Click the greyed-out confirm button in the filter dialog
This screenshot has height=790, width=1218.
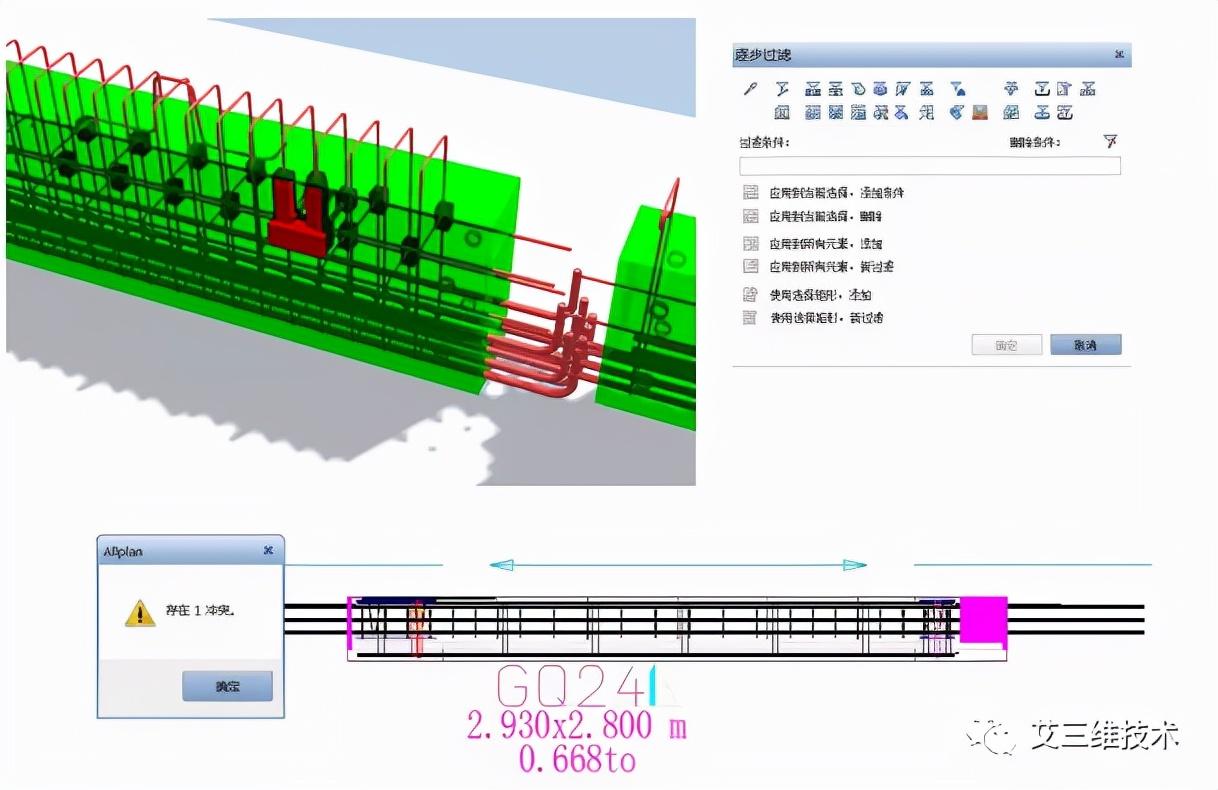click(x=1007, y=345)
